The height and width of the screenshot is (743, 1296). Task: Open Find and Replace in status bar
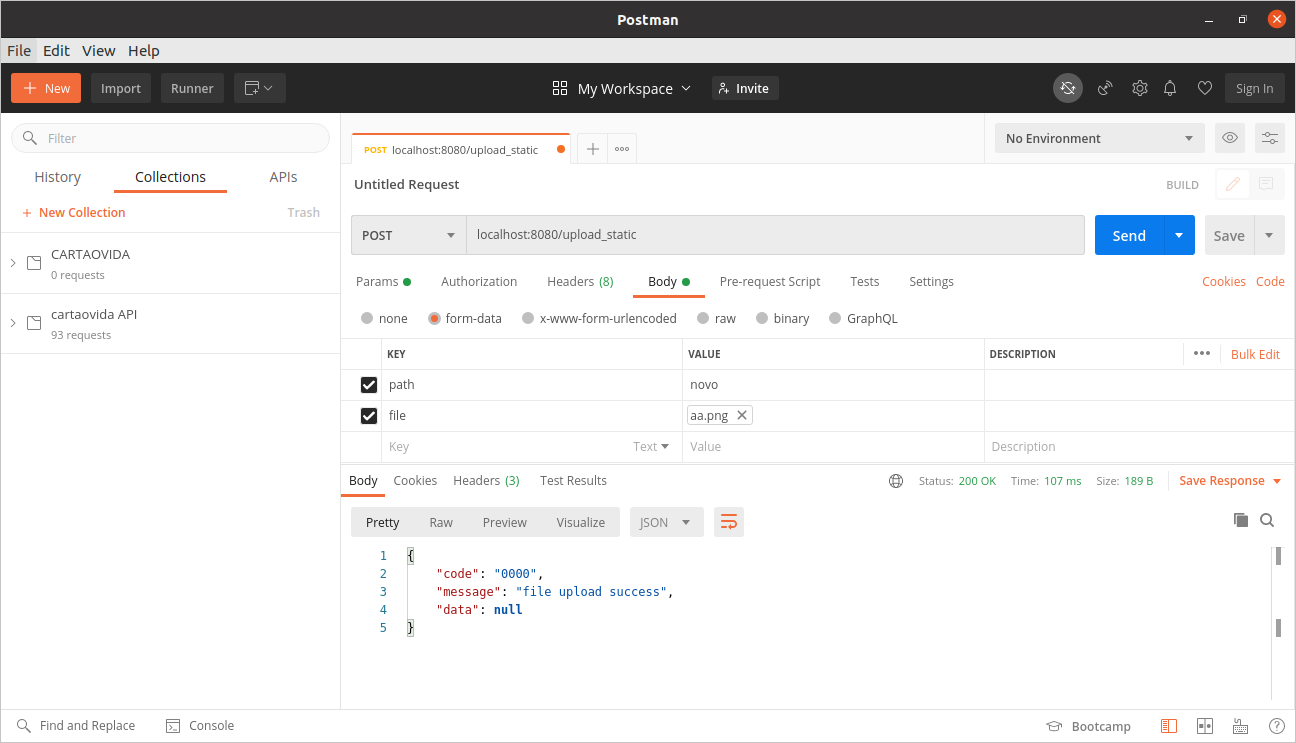76,726
